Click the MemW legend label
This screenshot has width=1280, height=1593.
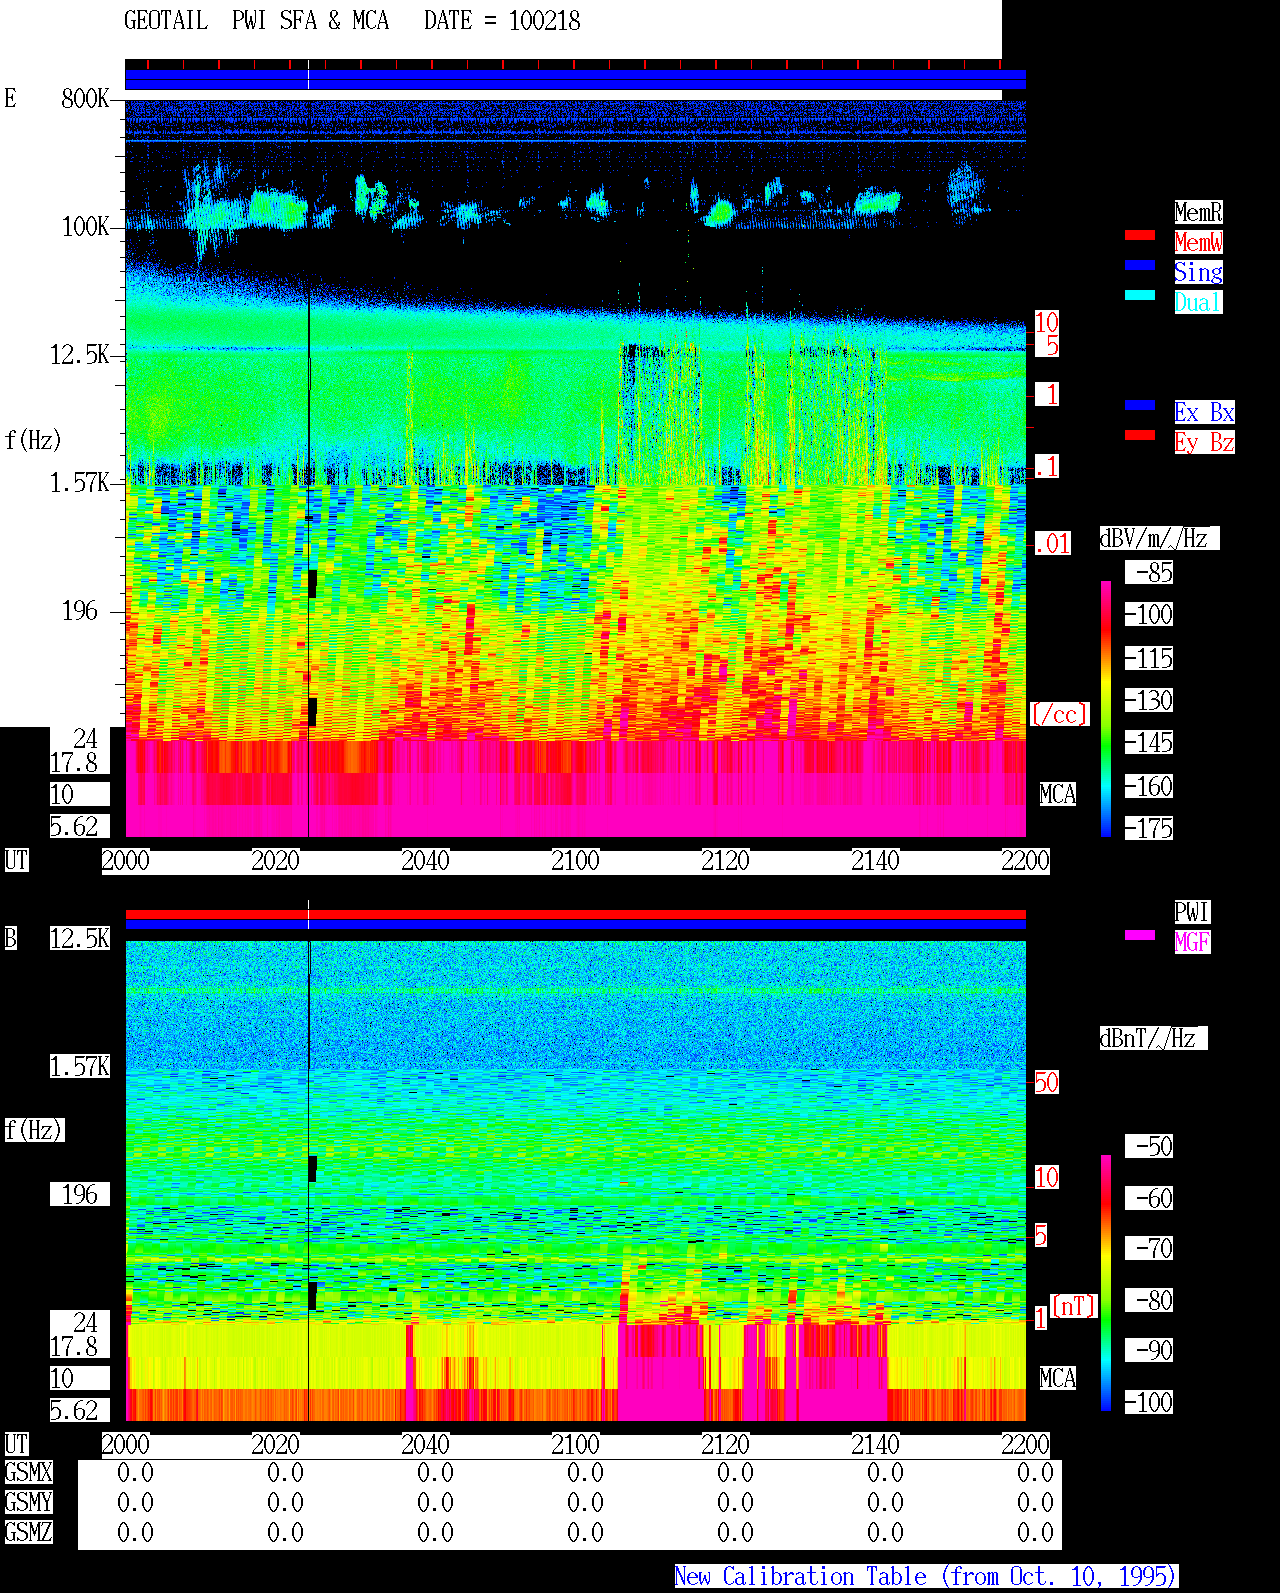[x=1198, y=242]
